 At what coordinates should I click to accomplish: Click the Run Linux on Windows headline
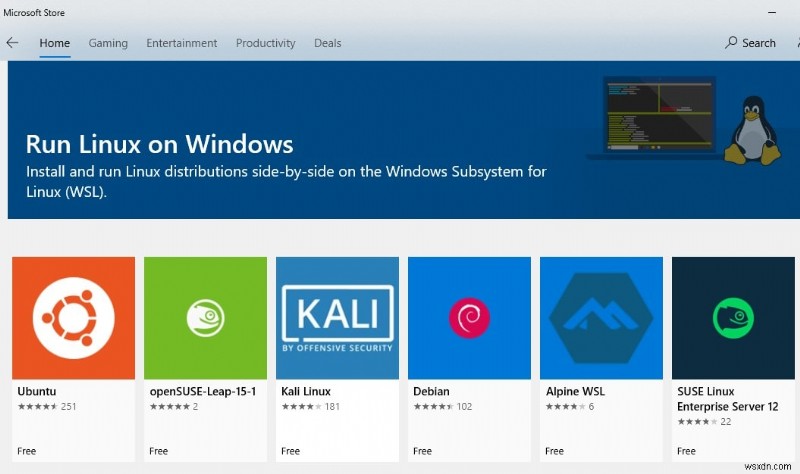tap(160, 144)
